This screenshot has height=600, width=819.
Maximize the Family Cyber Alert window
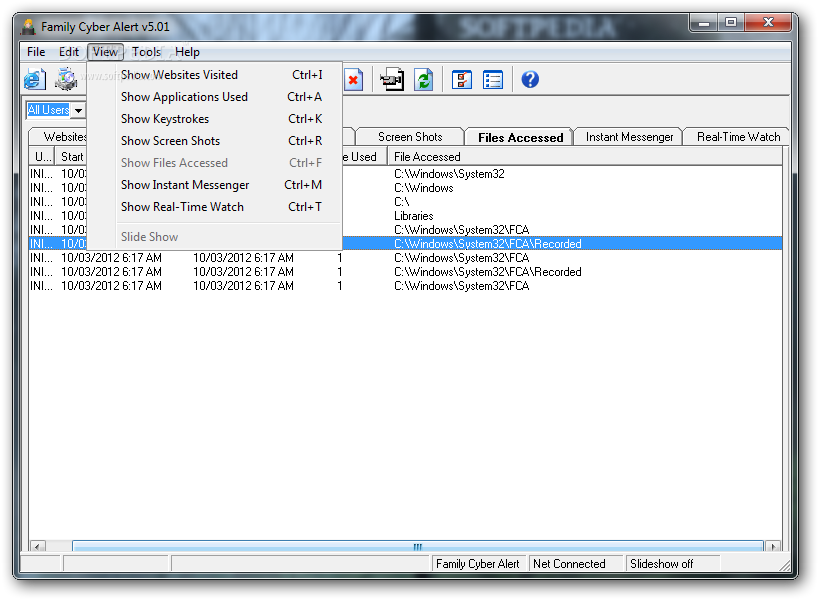(x=731, y=22)
